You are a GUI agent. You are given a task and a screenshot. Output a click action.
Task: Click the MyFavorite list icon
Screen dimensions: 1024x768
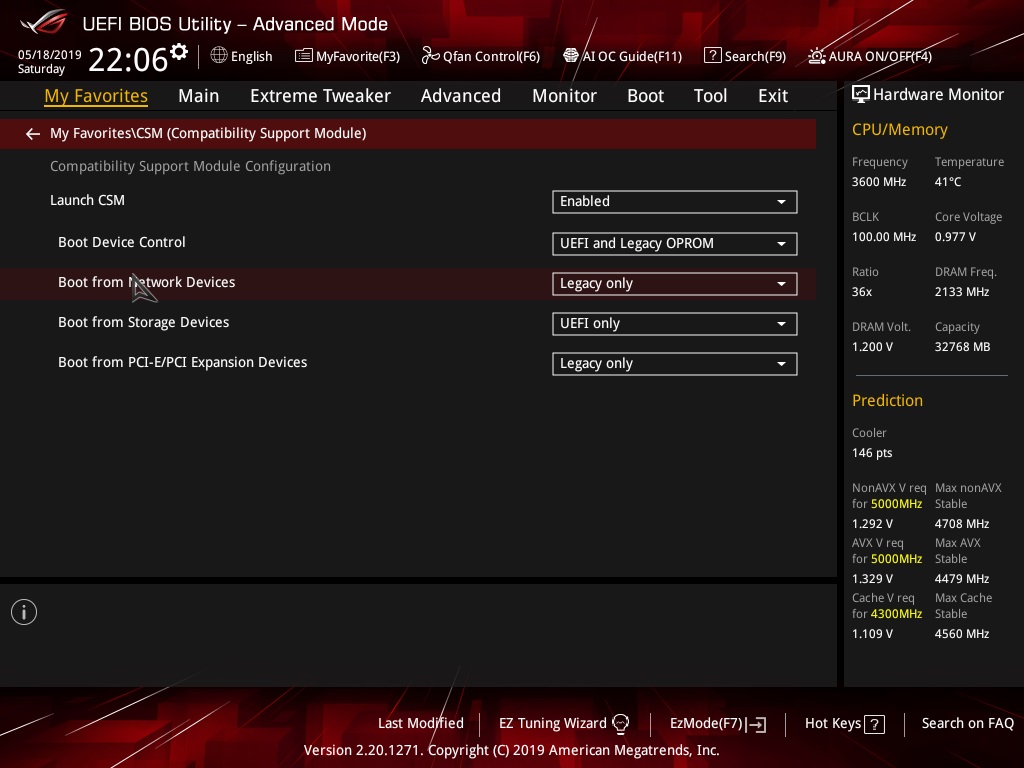click(304, 56)
